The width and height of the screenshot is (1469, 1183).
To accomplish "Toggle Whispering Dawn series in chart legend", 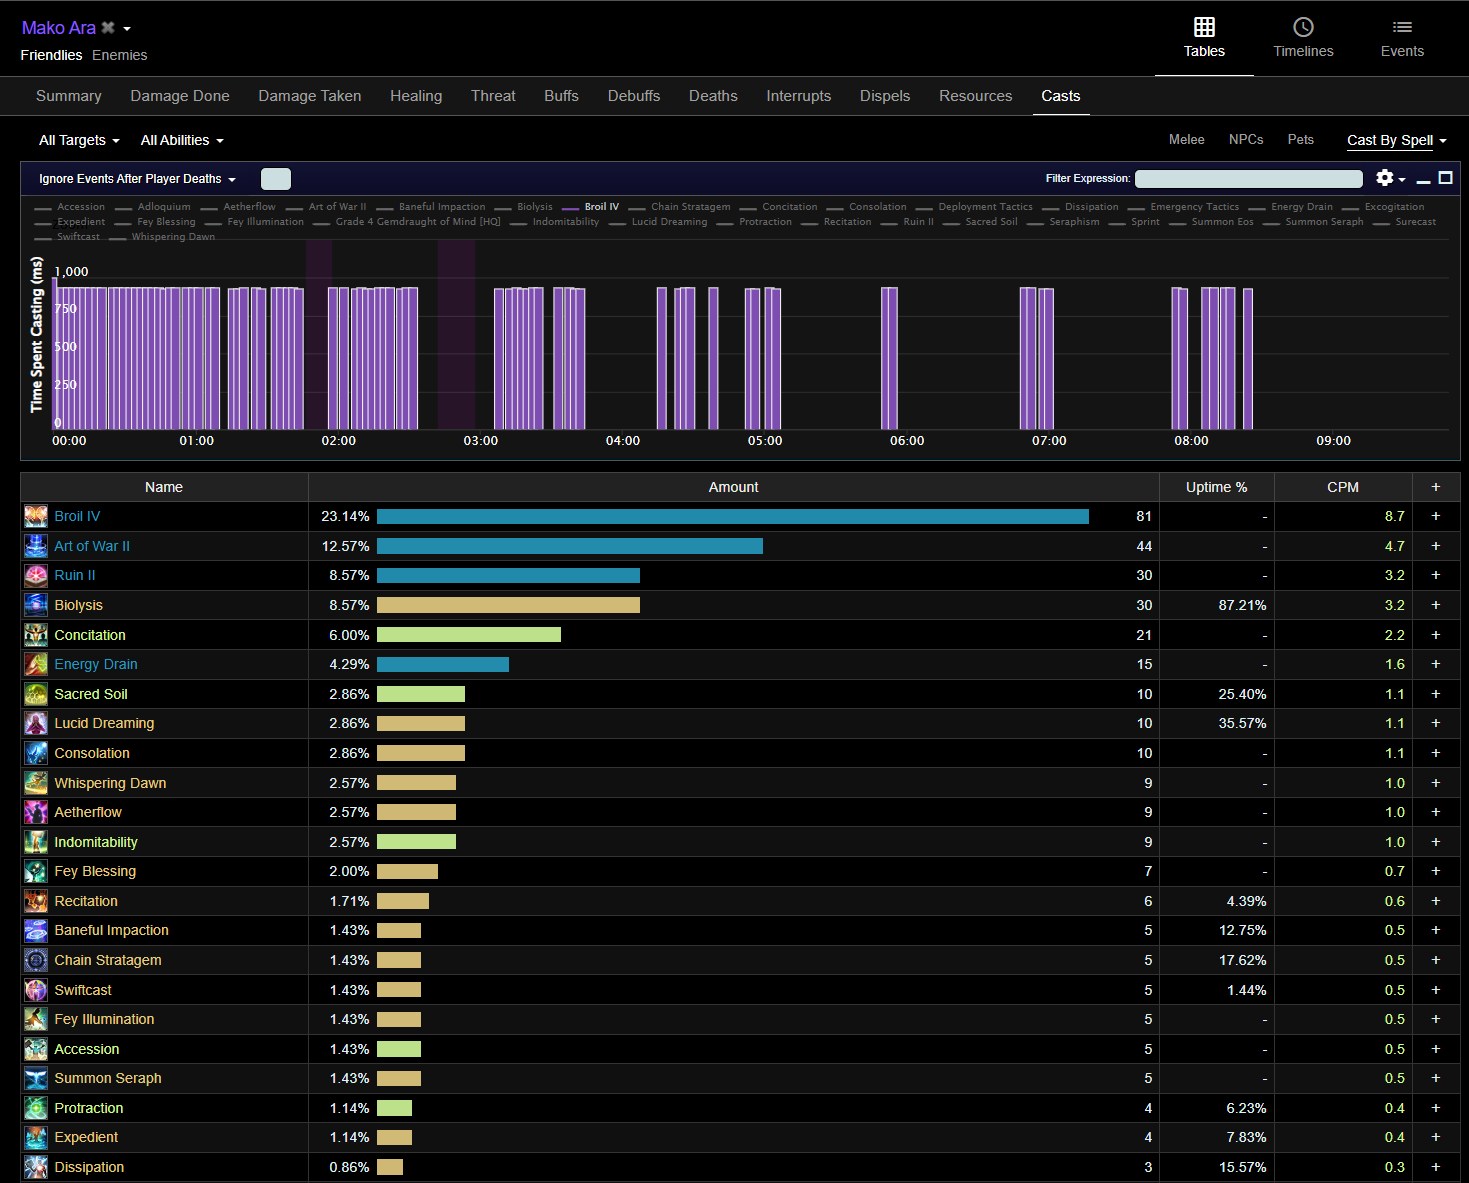I will [161, 237].
